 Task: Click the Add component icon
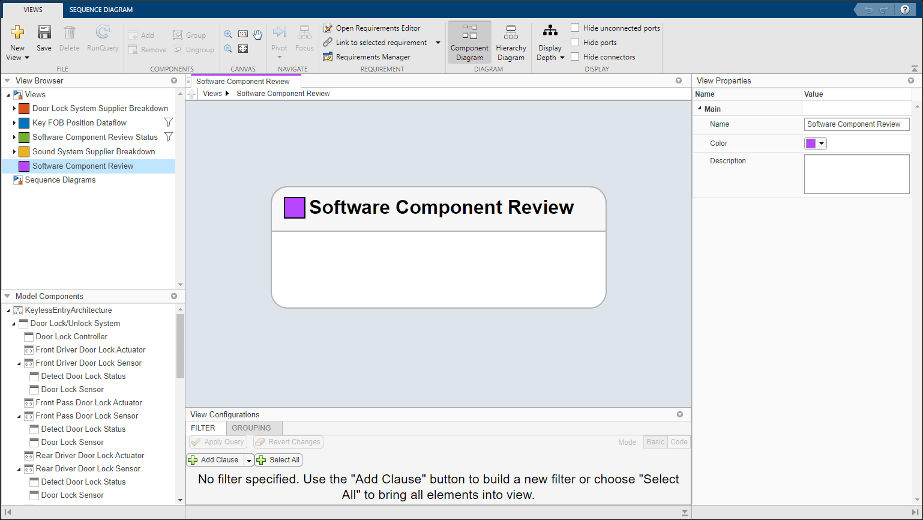coord(133,35)
